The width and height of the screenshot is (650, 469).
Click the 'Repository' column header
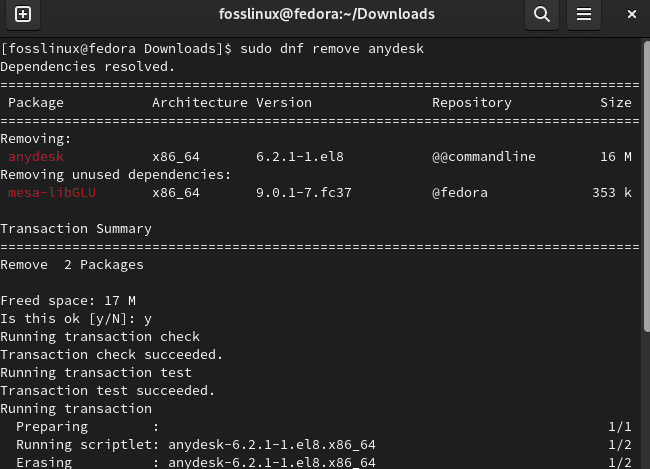click(x=472, y=103)
